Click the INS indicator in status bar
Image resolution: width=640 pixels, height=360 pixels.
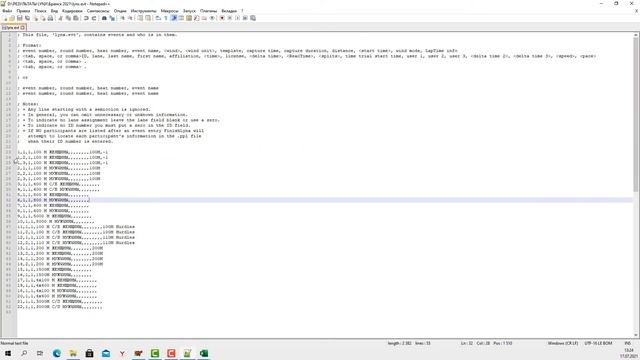point(627,343)
